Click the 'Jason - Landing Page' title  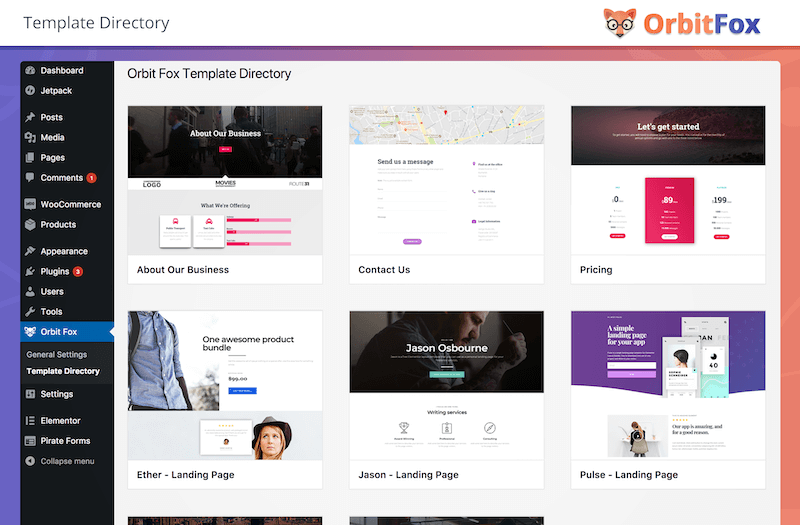tap(408, 474)
